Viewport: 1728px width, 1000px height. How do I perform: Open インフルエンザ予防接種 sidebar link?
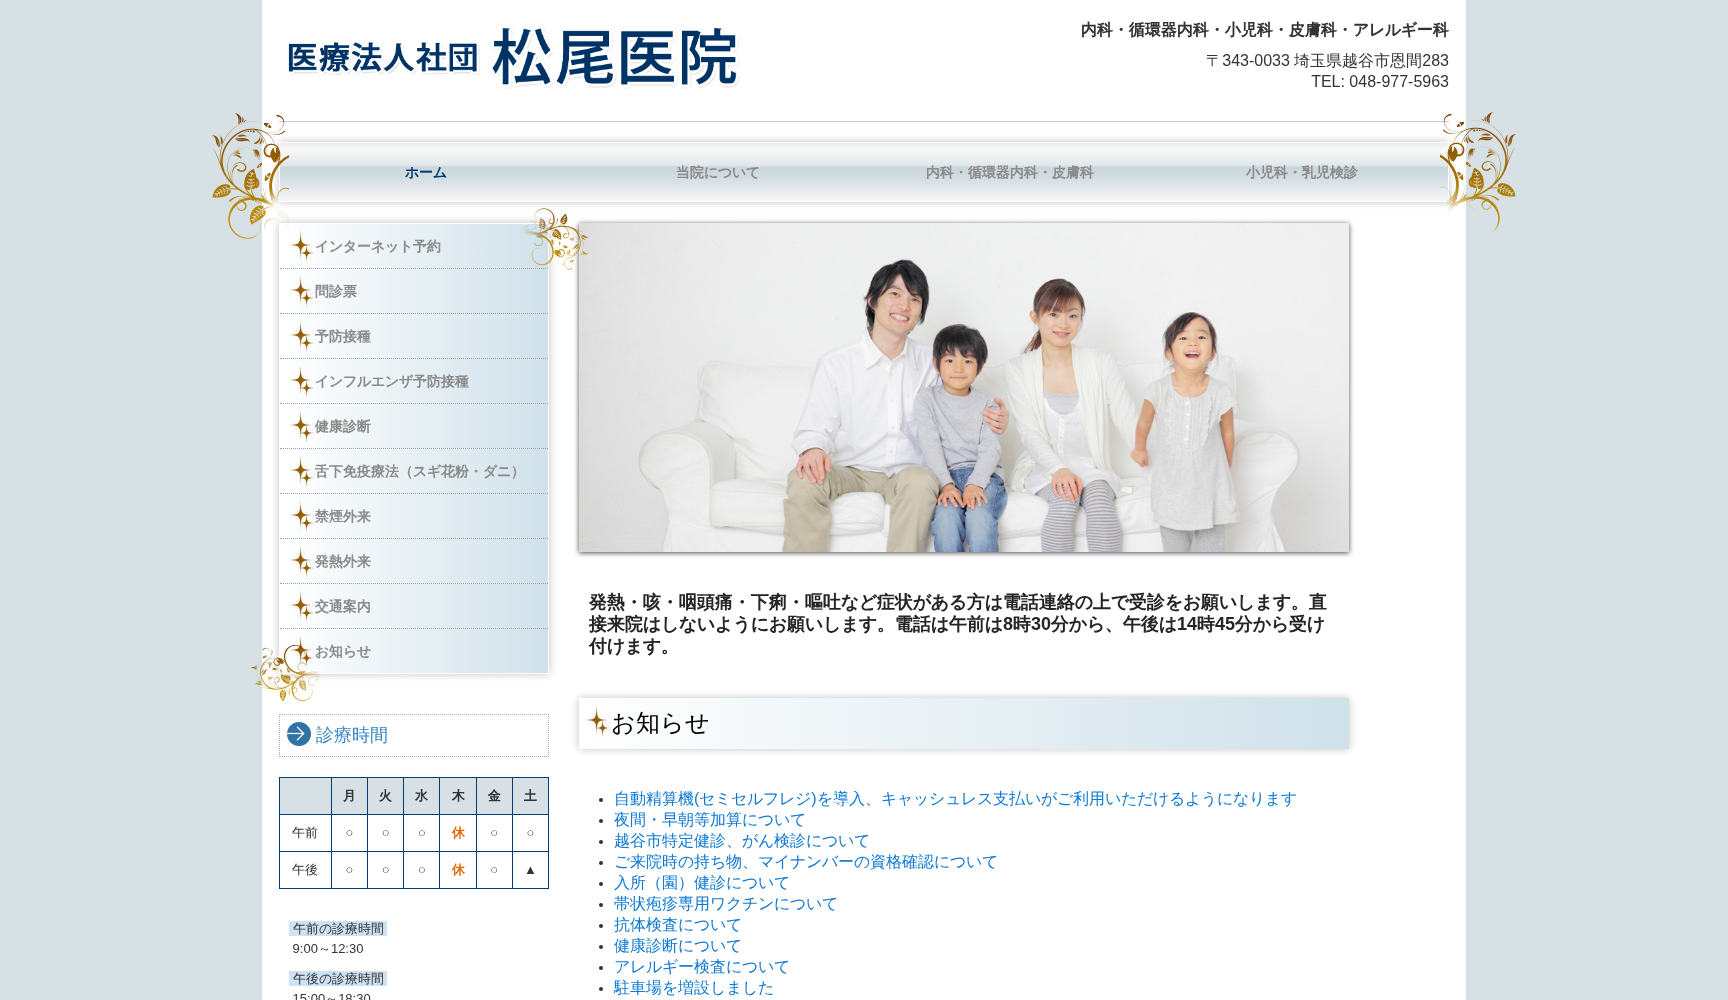[x=391, y=382]
